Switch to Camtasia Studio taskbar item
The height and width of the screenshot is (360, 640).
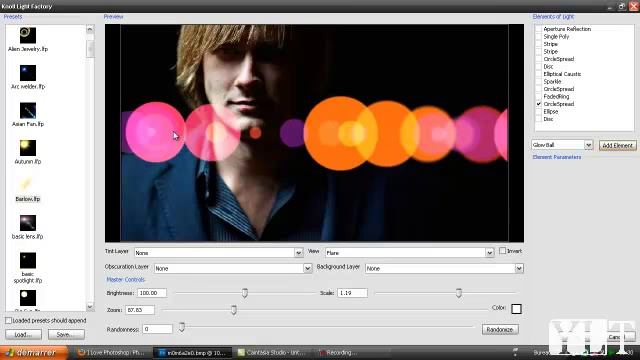coord(274,353)
